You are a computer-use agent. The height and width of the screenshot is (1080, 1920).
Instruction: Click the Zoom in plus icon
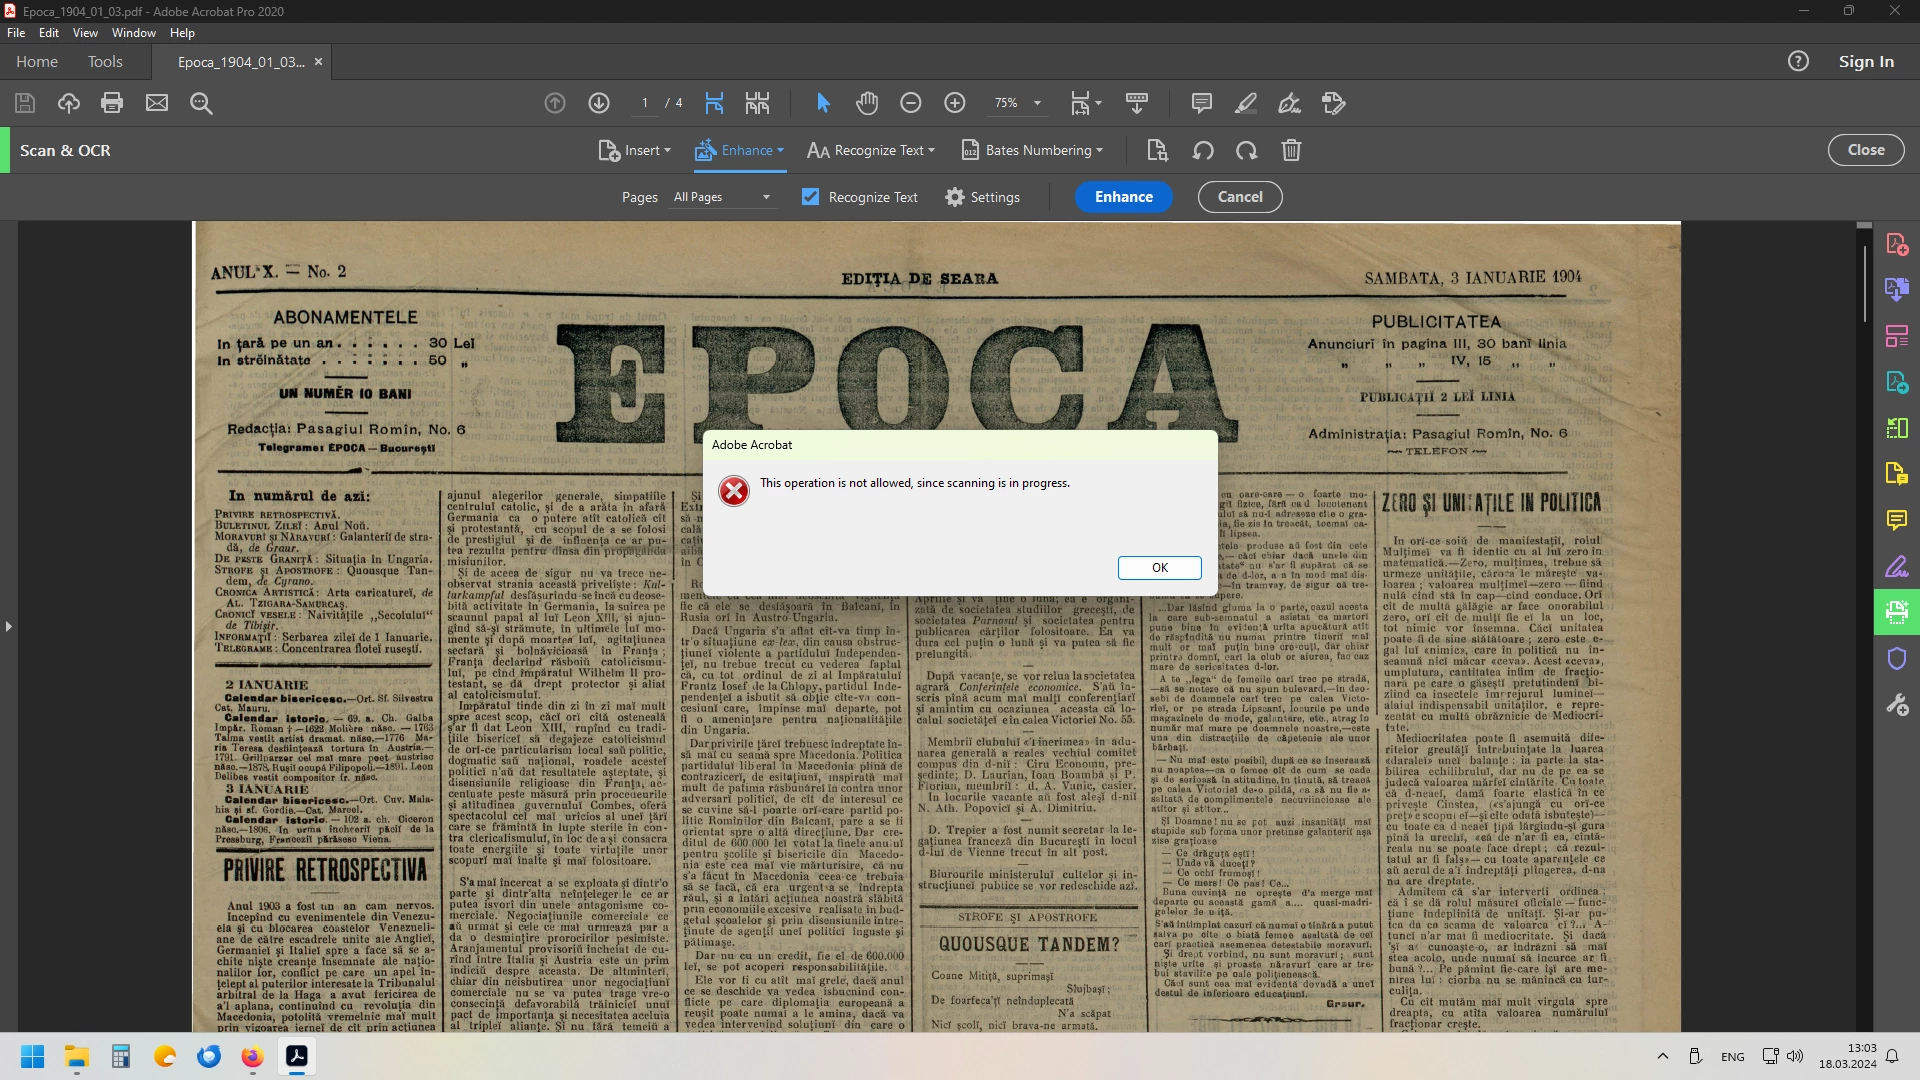tap(954, 103)
